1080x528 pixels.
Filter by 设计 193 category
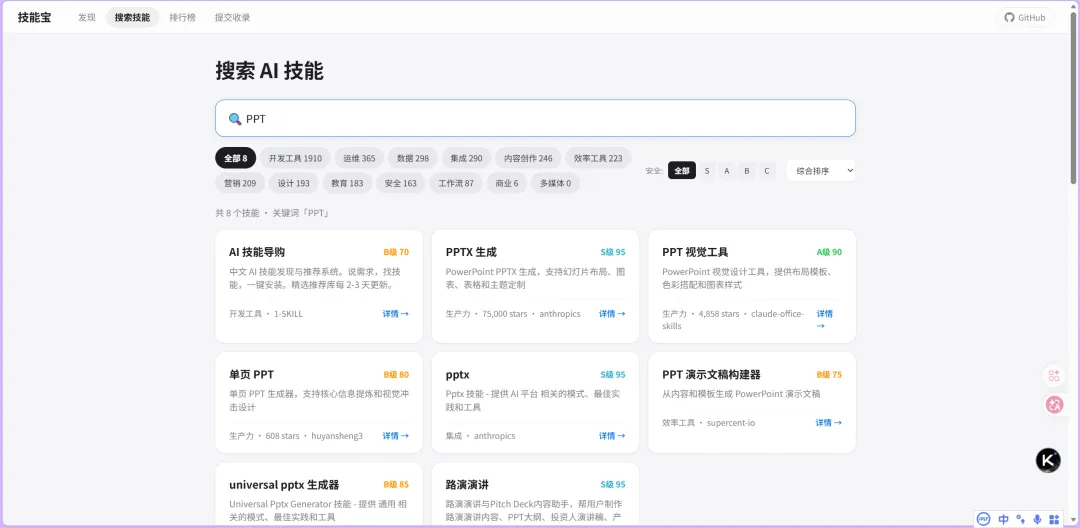coord(293,183)
